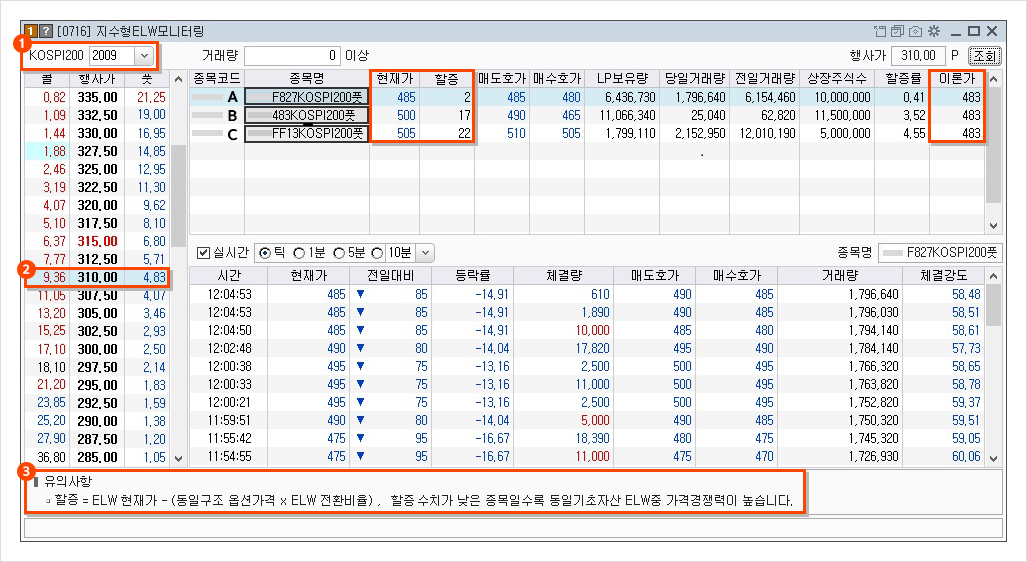Click the 행사가 310.00 input field
Viewport: 1027px width, 562px height.
(918, 56)
